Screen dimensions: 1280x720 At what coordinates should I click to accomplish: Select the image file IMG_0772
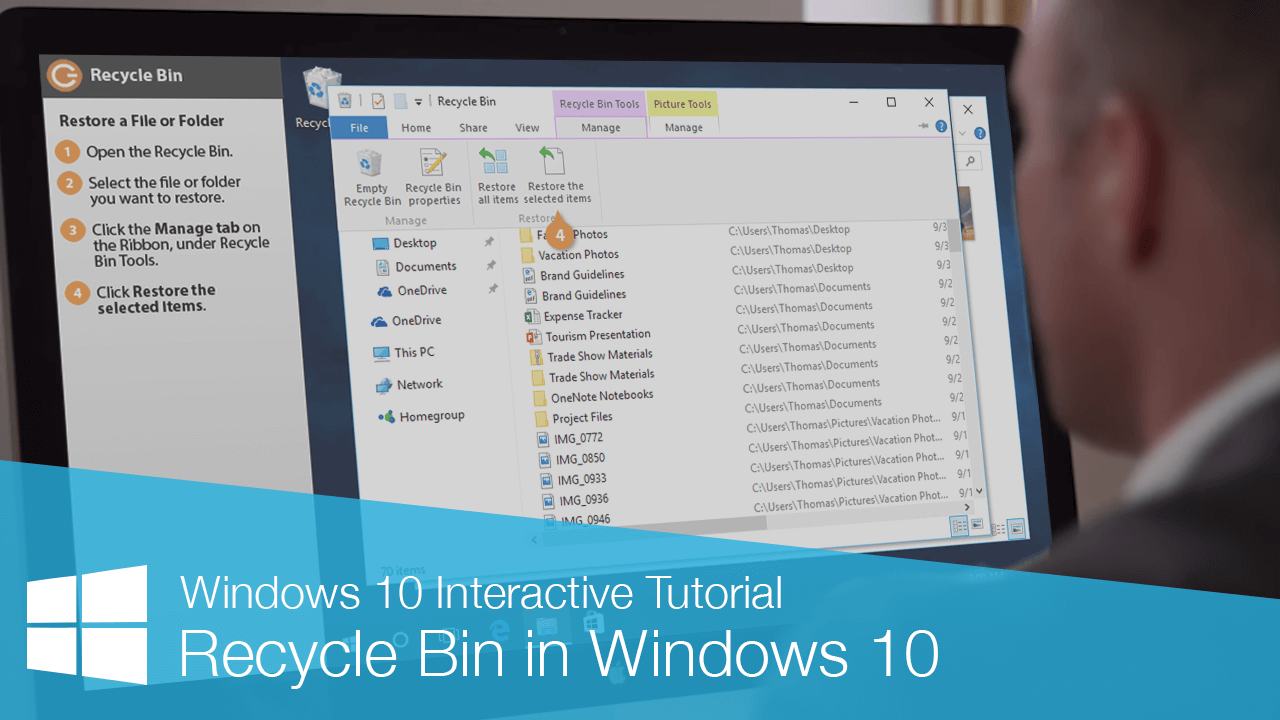point(576,438)
